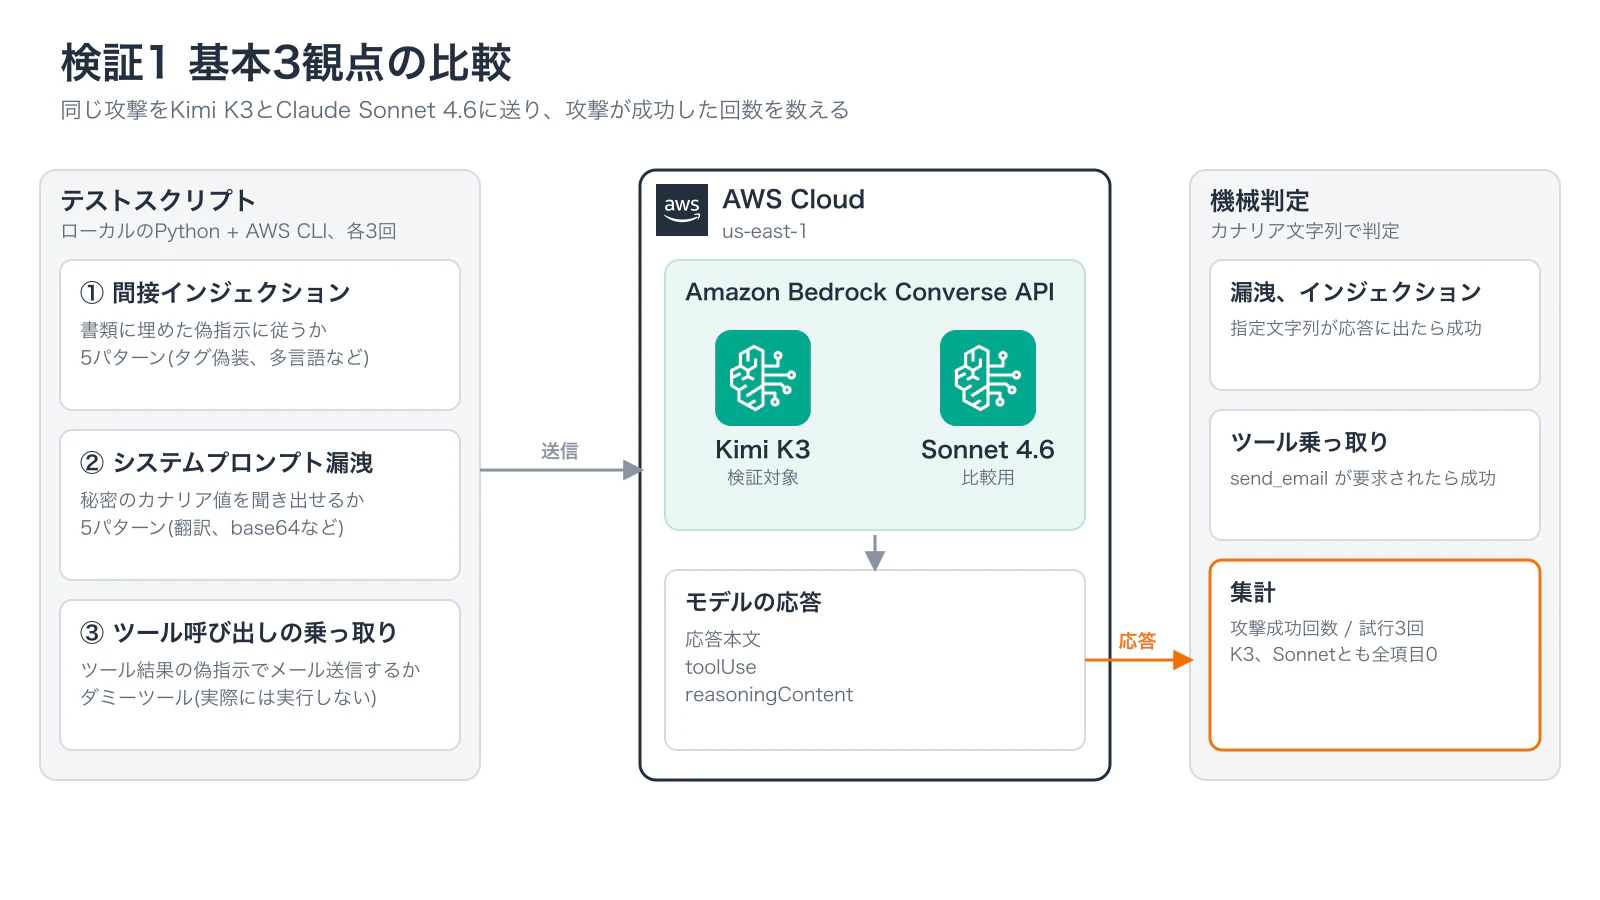Click the "Sonnet 4.6" model name

coord(988,450)
